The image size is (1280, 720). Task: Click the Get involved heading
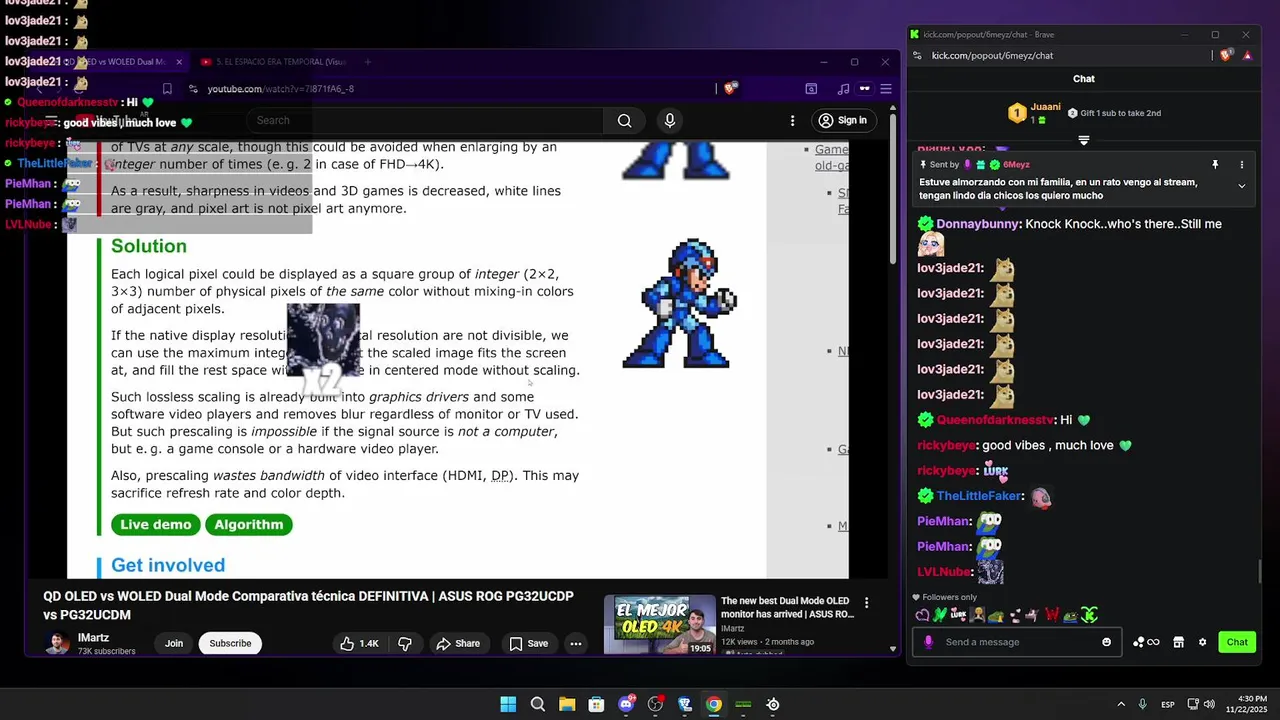tap(168, 565)
